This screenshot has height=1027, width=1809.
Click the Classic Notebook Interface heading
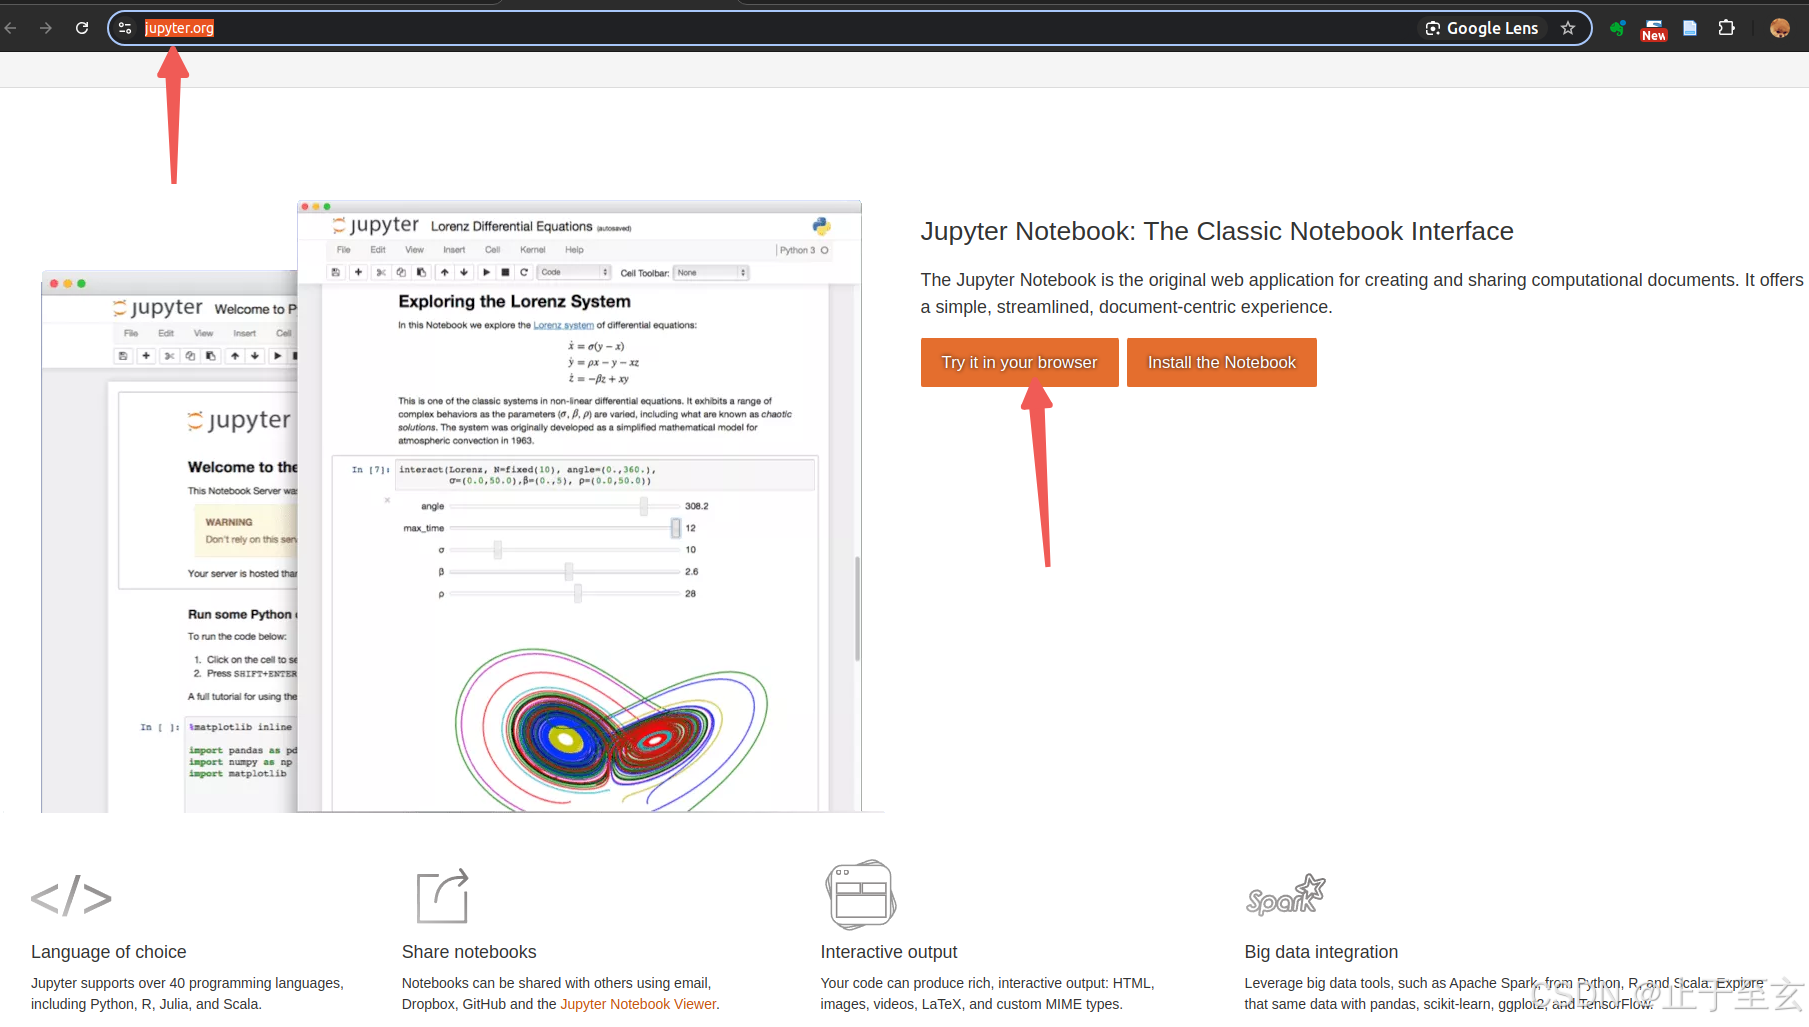(x=1217, y=231)
